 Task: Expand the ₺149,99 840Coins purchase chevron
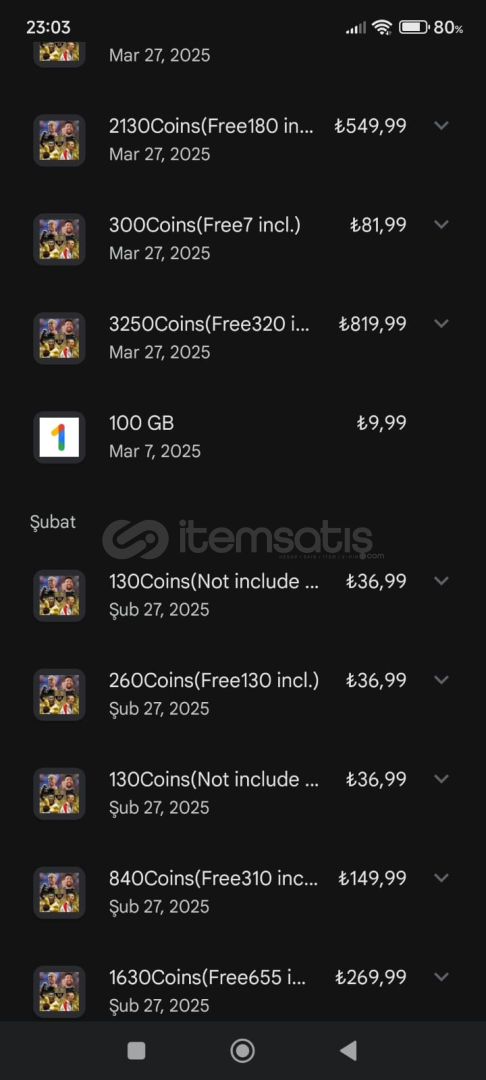coord(442,878)
